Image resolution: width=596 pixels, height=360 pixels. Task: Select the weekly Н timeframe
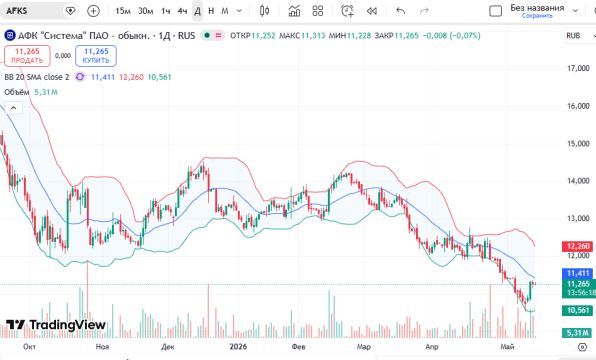click(211, 11)
